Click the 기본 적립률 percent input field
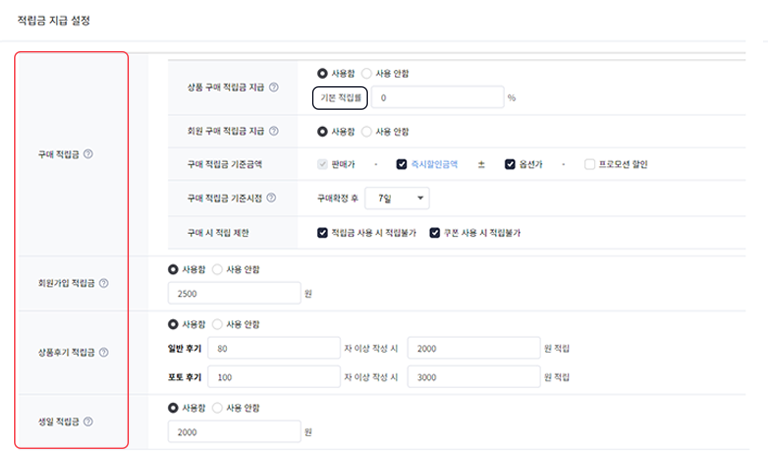Screen dimensions: 768x460 click(437, 97)
